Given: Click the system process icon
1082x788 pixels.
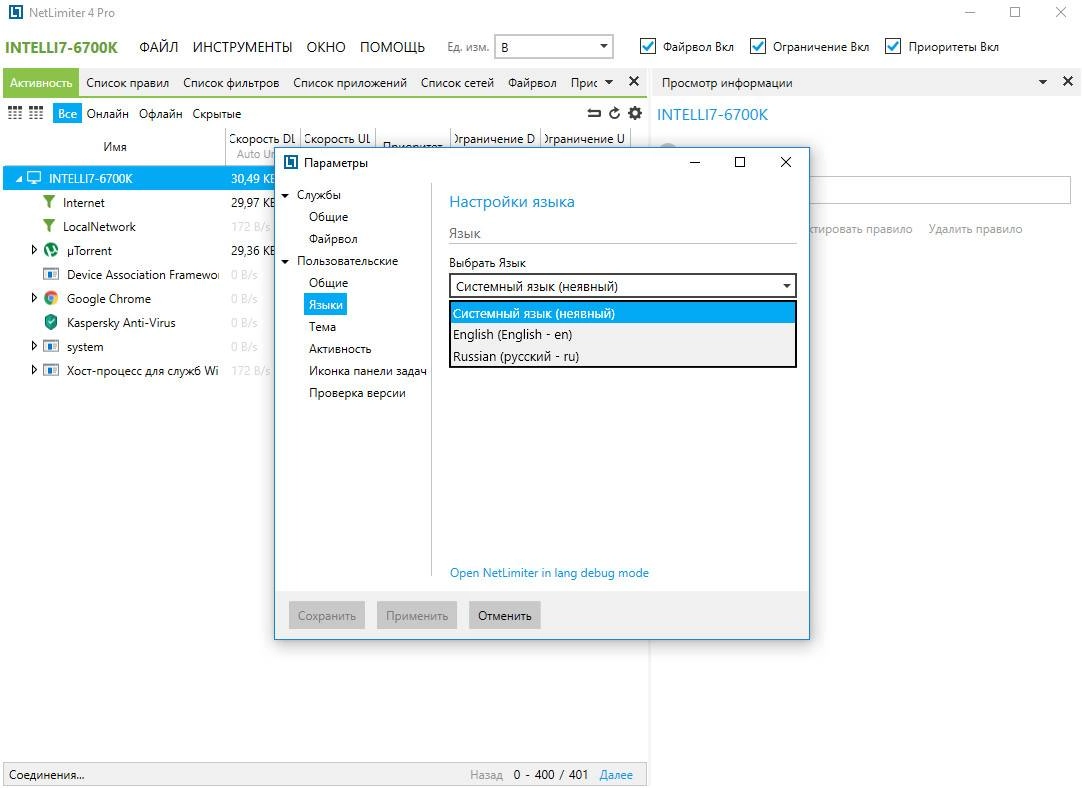Looking at the screenshot, I should [x=51, y=346].
